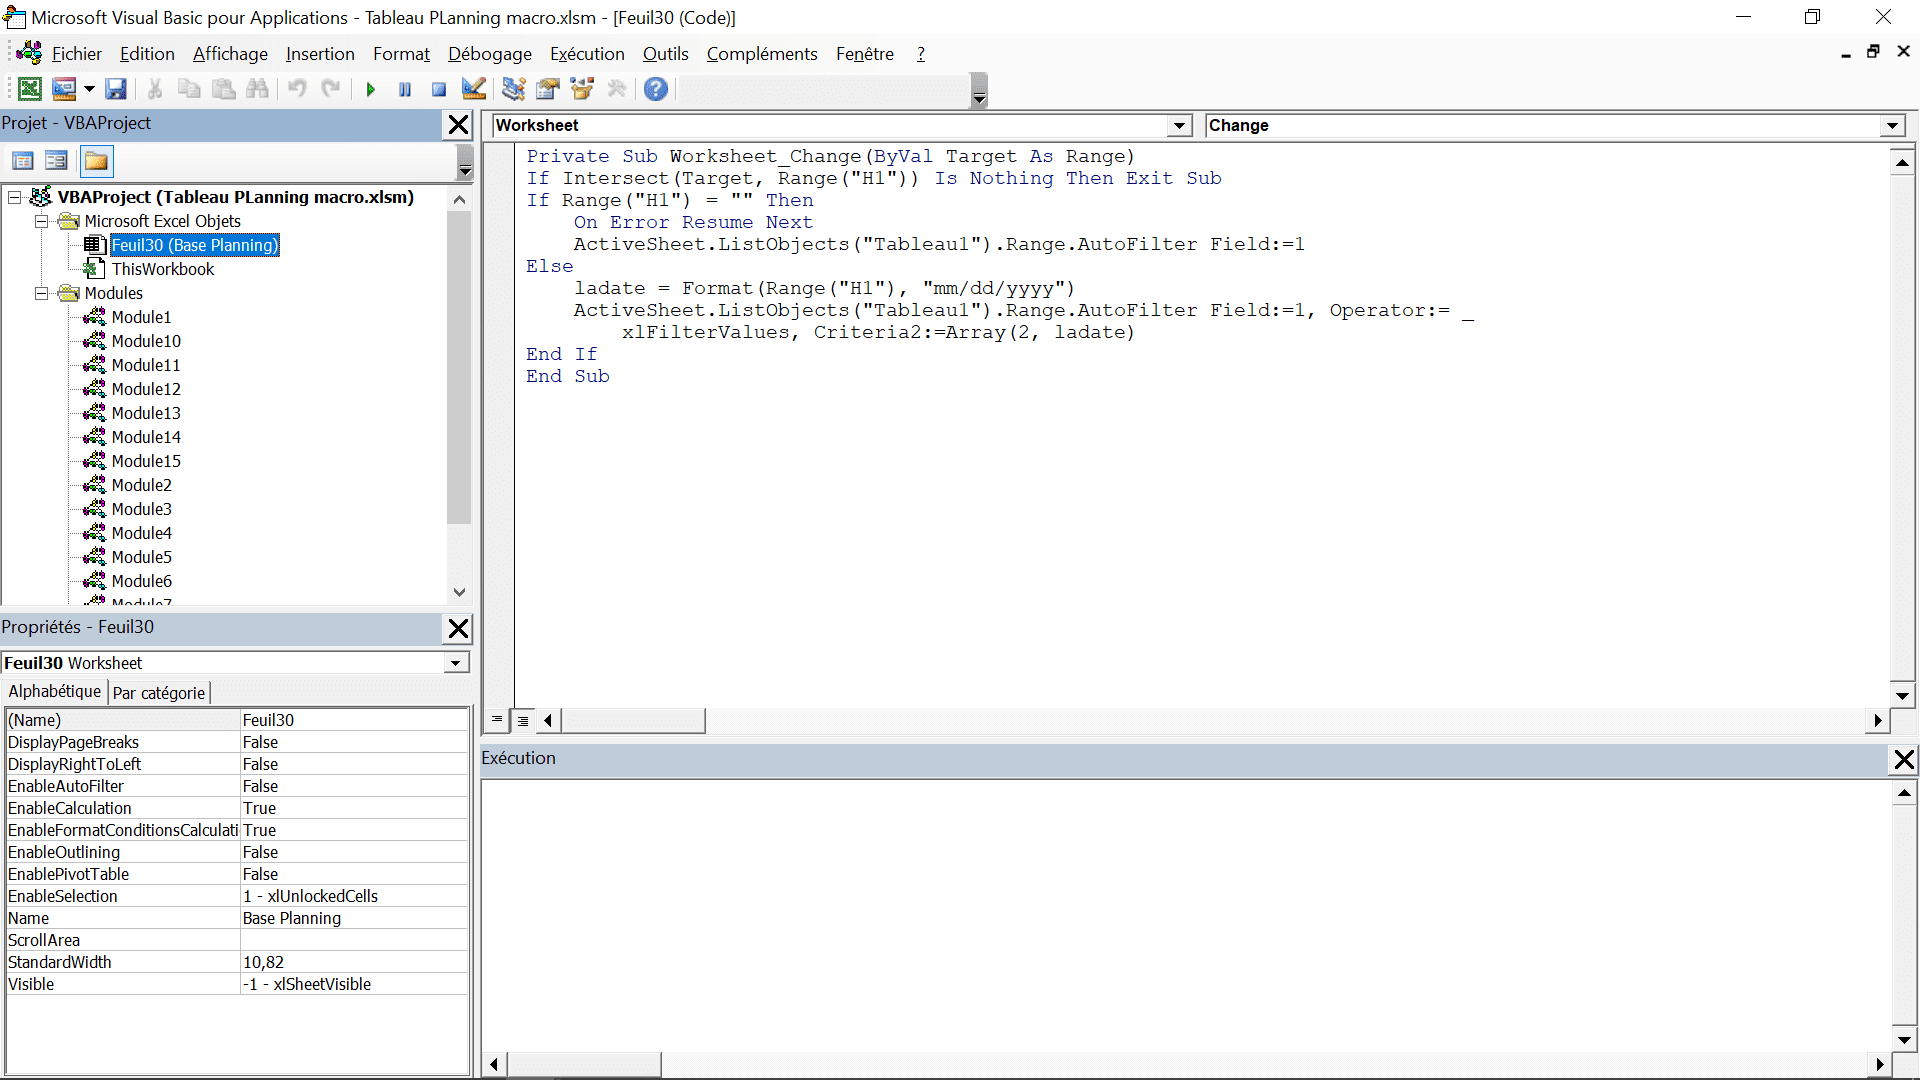
Task: Toggle Design Mode ruler-pencil icon
Action: pos(473,89)
